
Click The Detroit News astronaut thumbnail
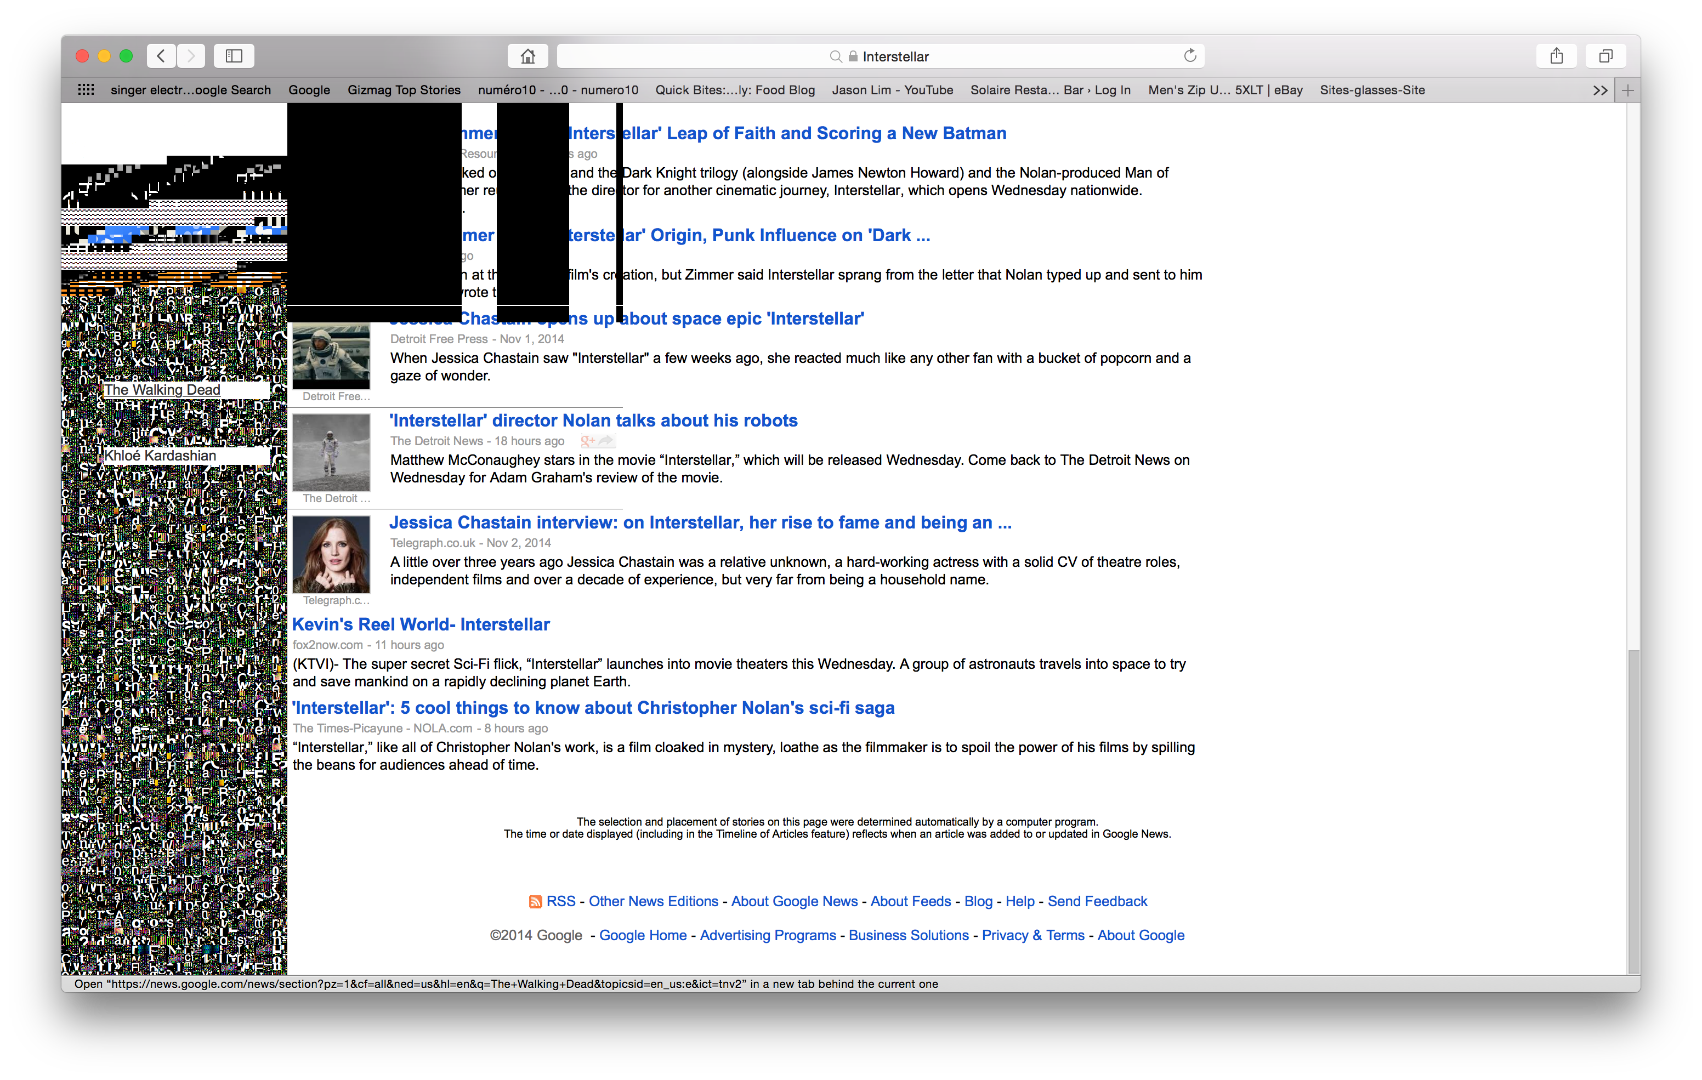coord(331,452)
